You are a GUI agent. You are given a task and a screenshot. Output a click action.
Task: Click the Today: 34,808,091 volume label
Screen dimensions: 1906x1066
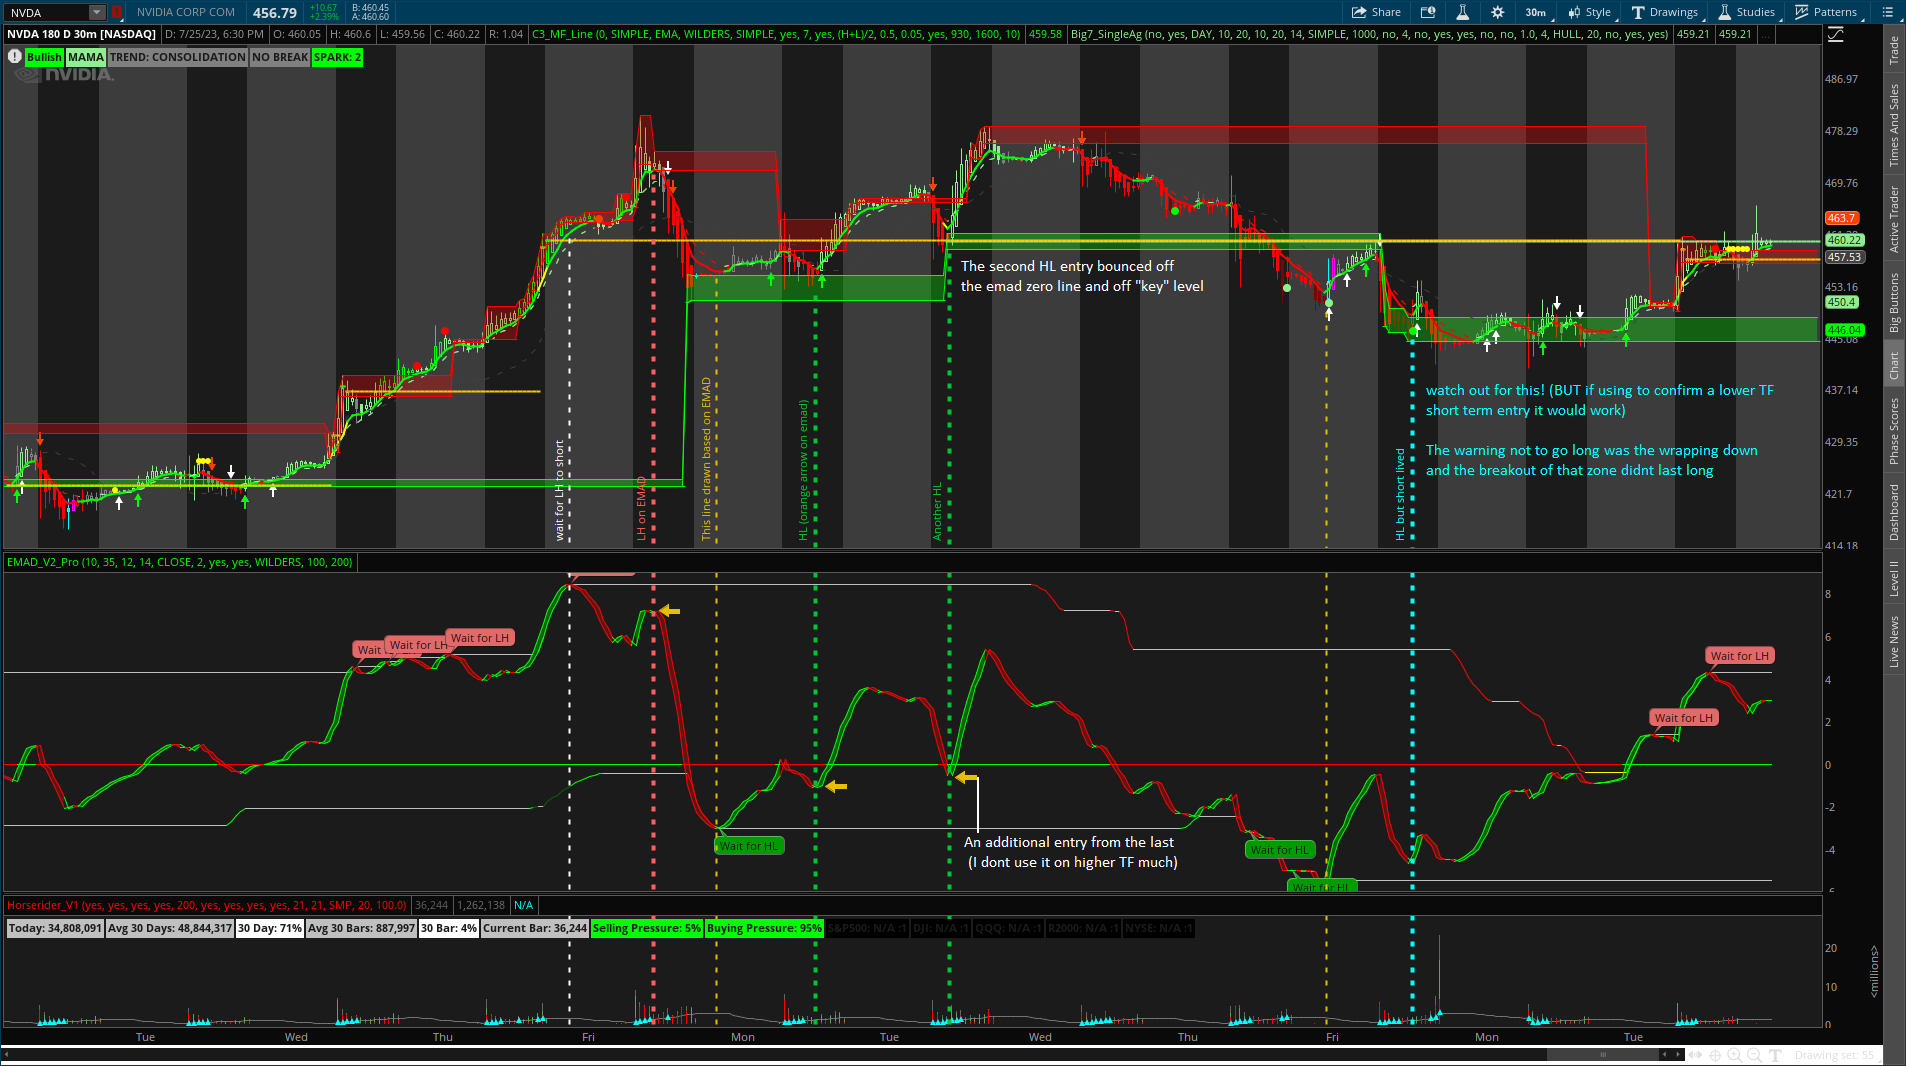pyautogui.click(x=54, y=928)
